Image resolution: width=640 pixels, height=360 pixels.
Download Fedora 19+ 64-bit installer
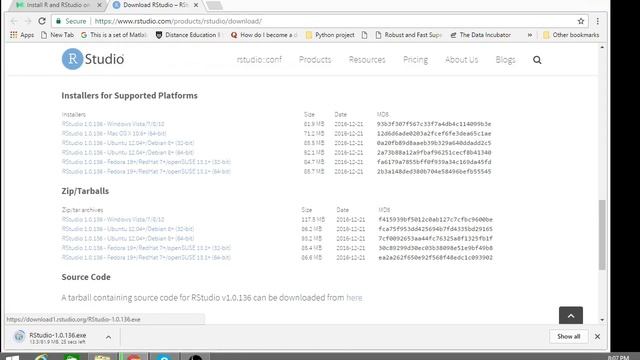(146, 171)
